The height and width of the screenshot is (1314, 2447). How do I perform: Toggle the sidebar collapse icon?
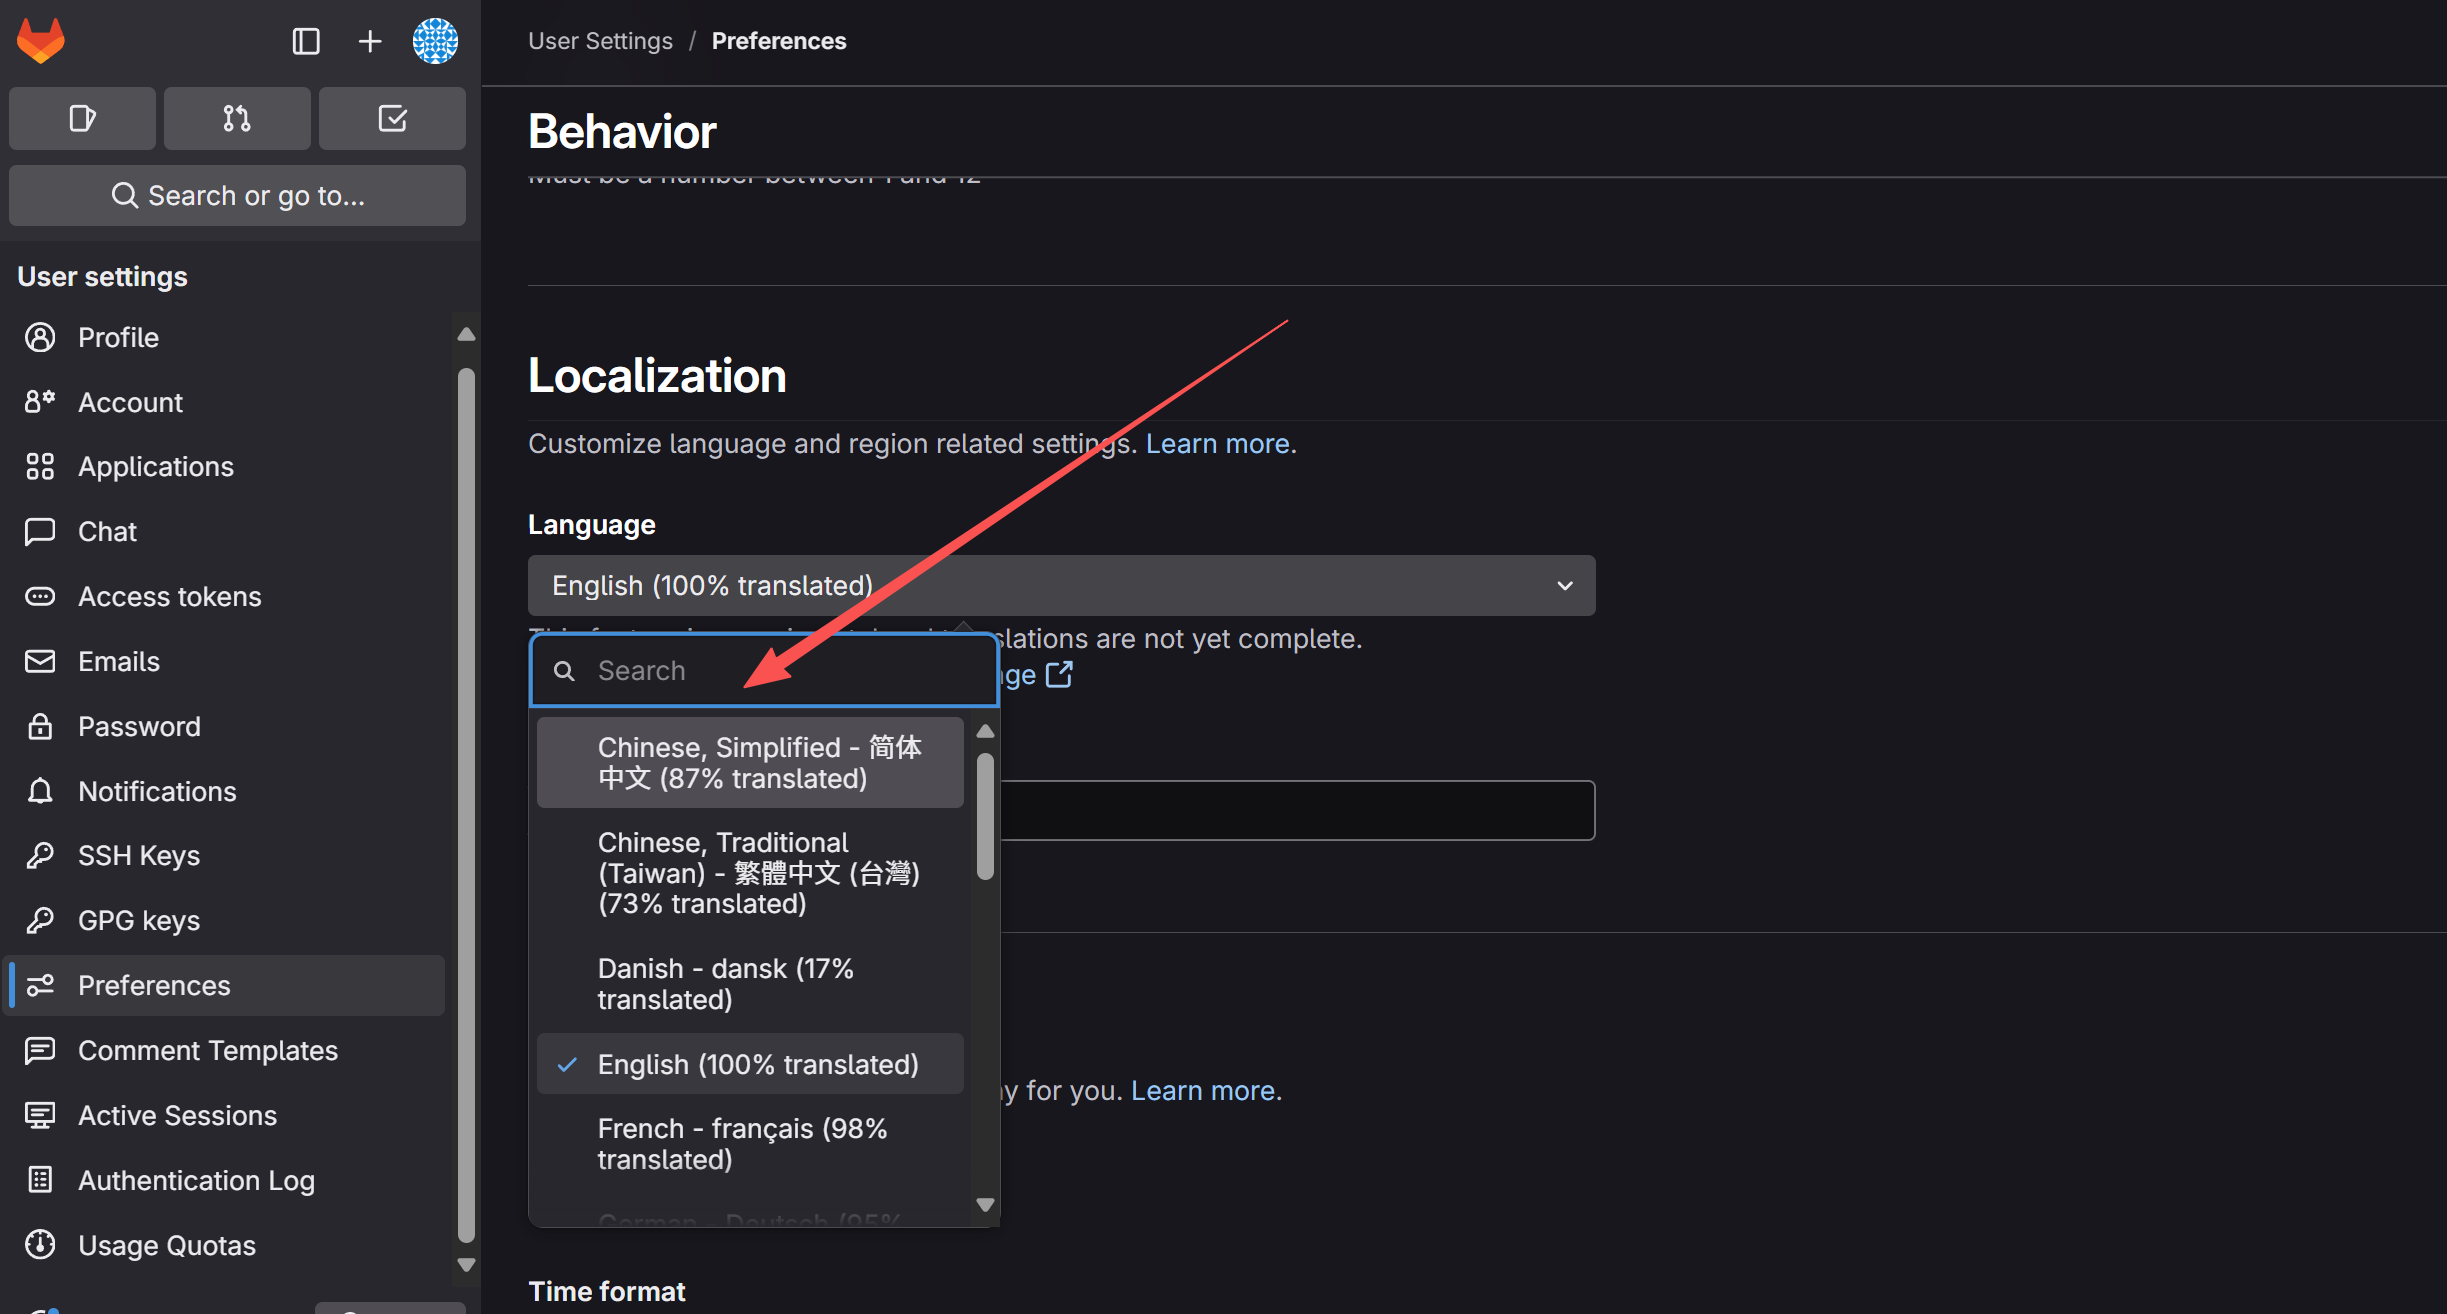(305, 41)
